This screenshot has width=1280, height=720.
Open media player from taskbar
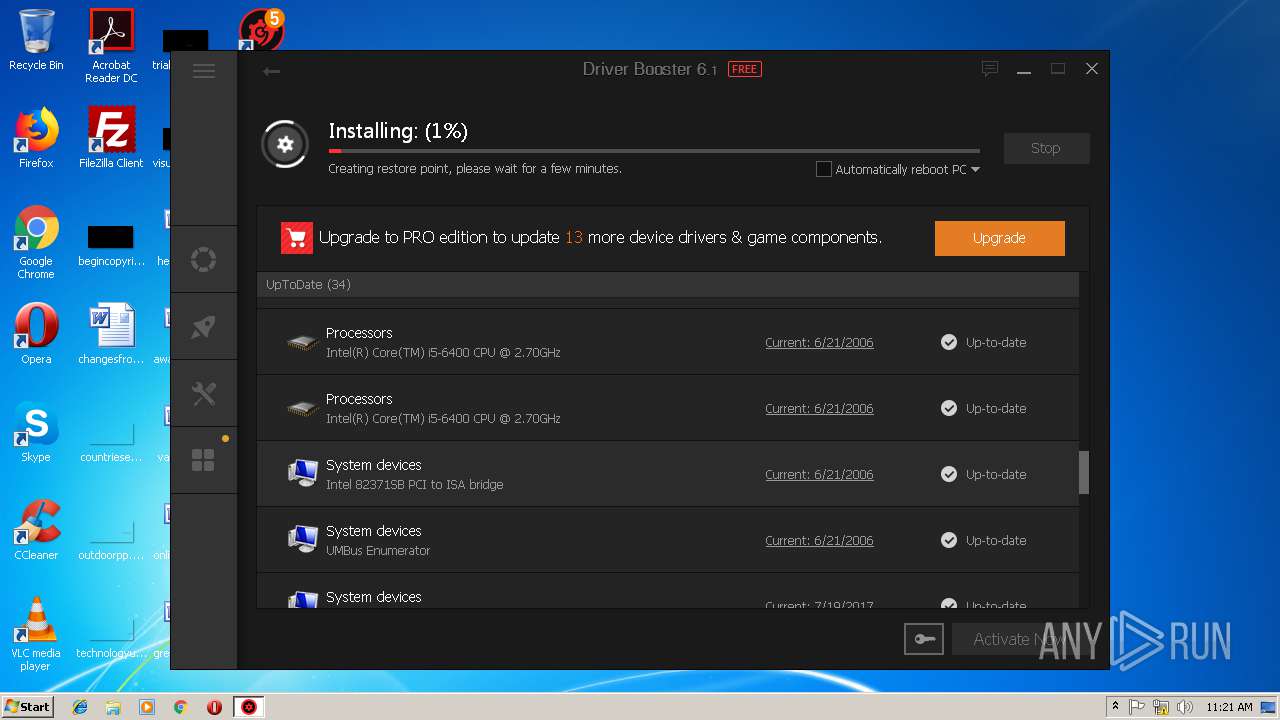pyautogui.click(x=147, y=707)
